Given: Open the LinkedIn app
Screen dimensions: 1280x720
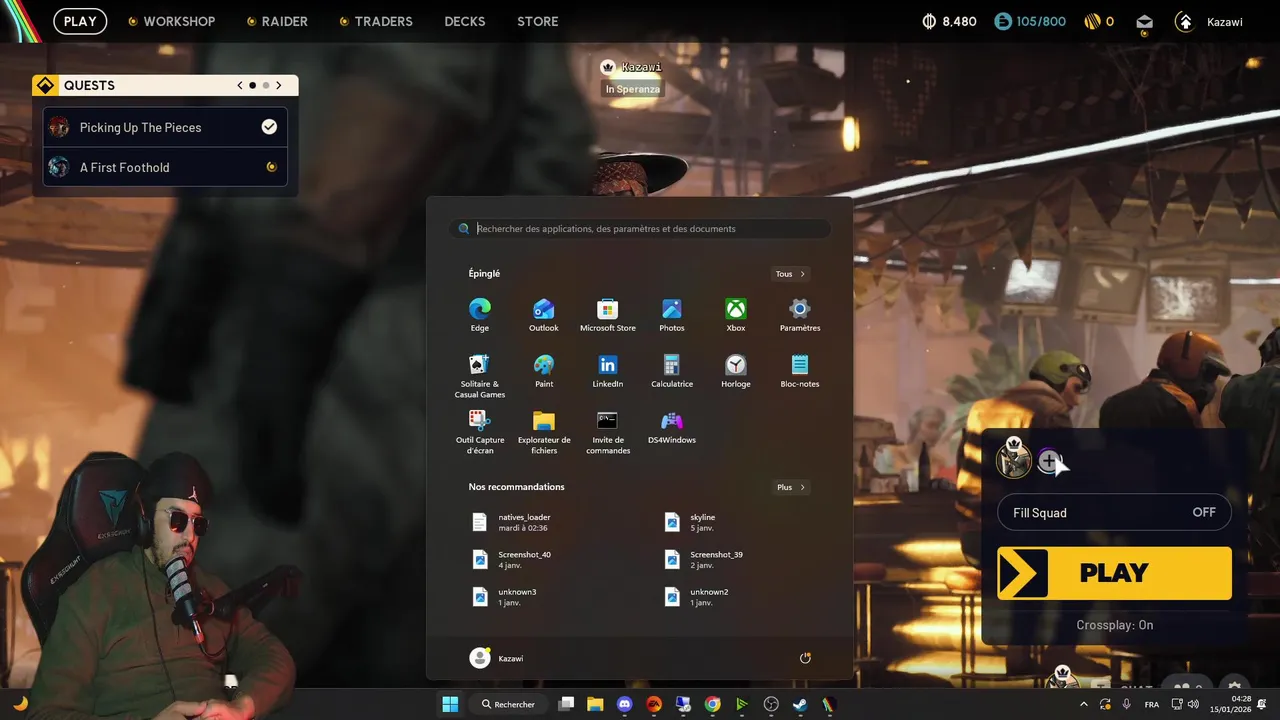Looking at the screenshot, I should [x=608, y=370].
